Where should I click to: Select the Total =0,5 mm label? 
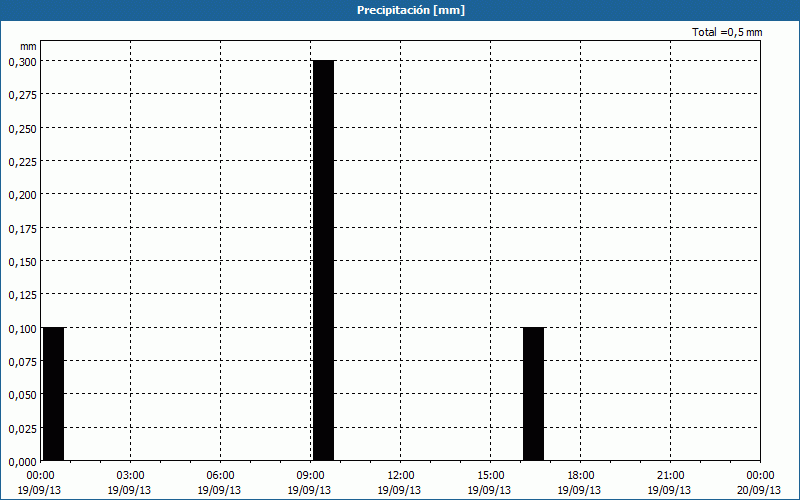coord(727,32)
